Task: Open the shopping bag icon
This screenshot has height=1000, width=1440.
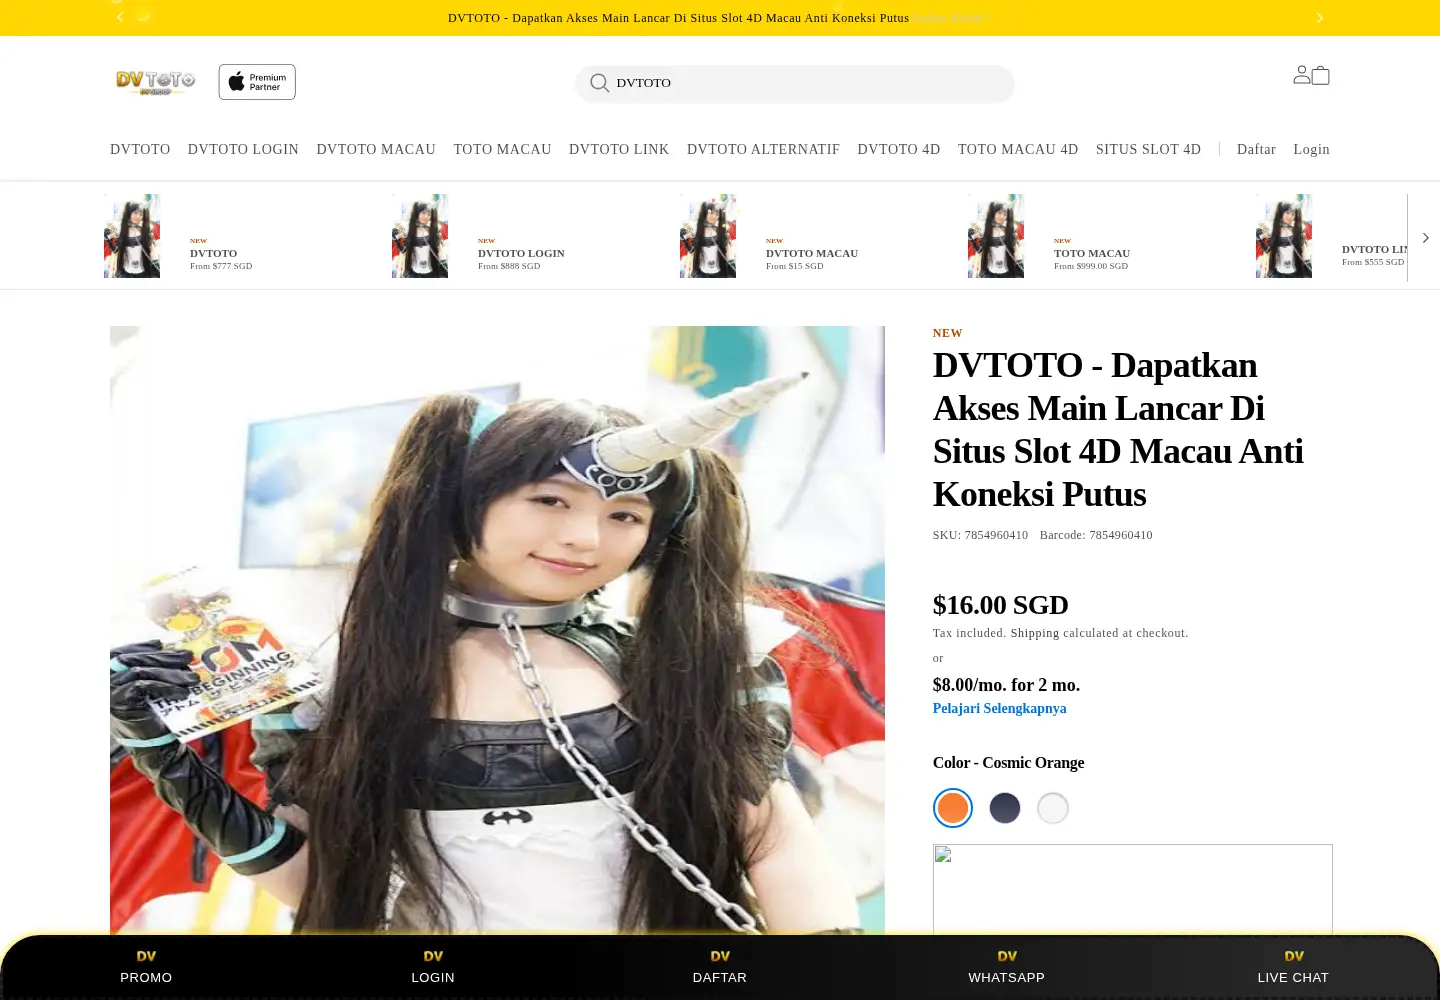Action: [1321, 75]
